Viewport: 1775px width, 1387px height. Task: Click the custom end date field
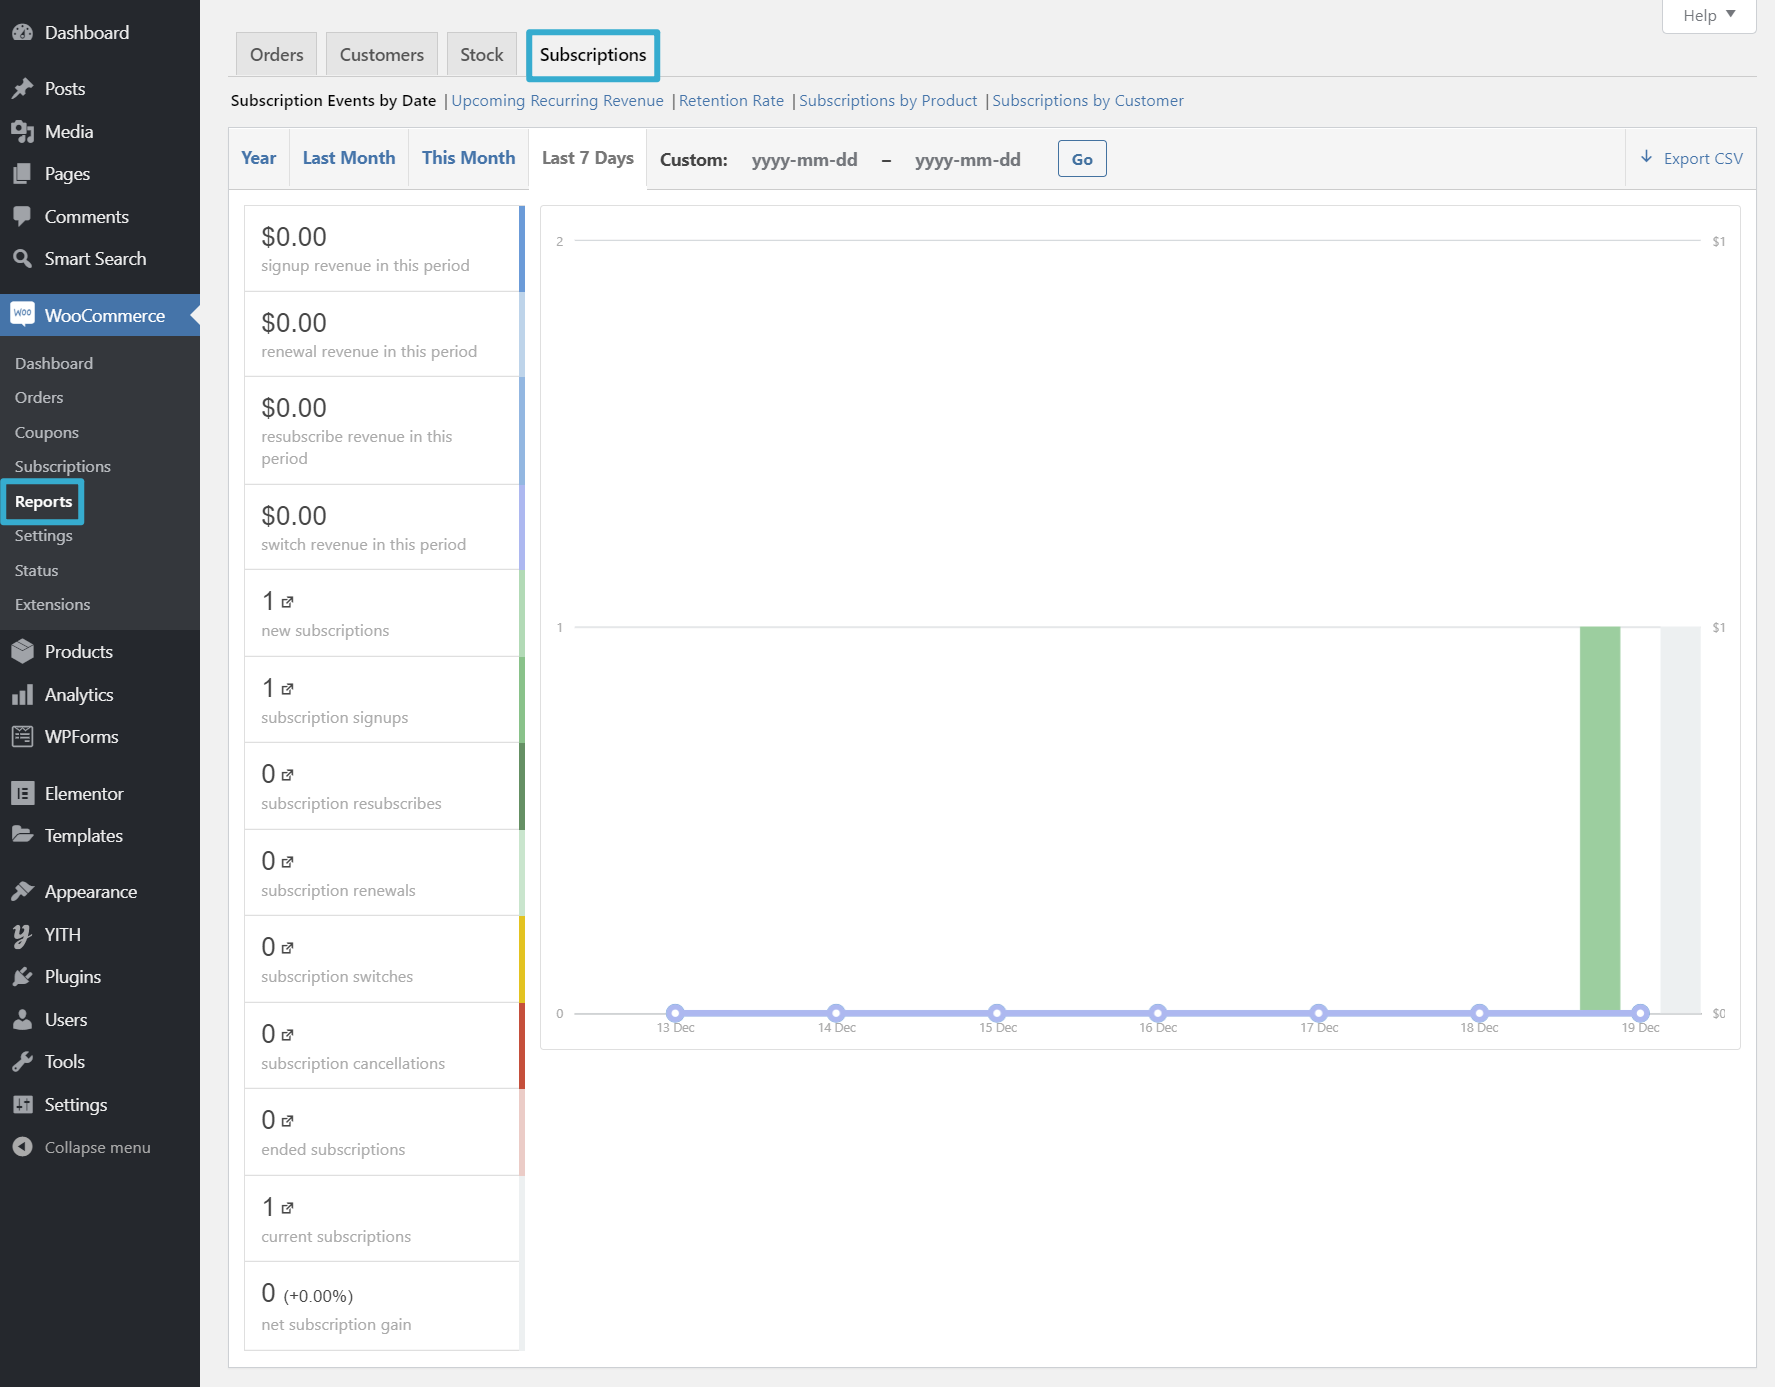968,159
